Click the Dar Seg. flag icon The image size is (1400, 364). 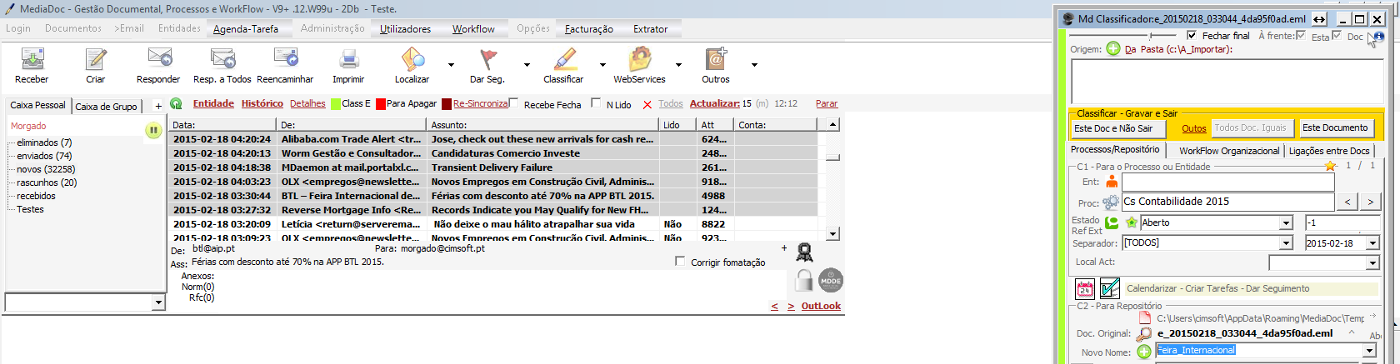pos(489,58)
